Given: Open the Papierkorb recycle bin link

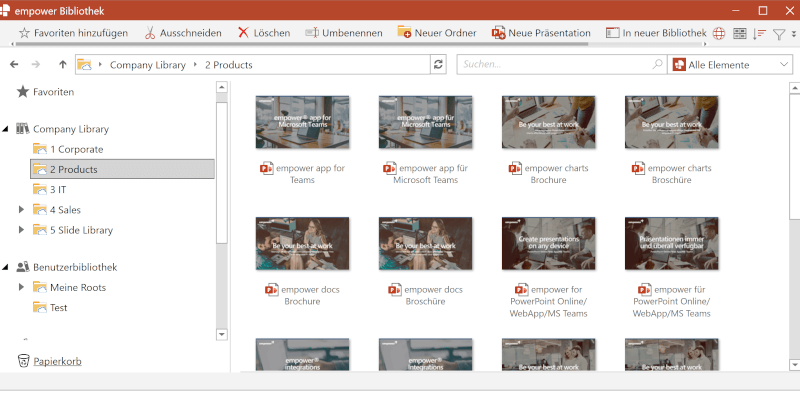Looking at the screenshot, I should point(58,361).
